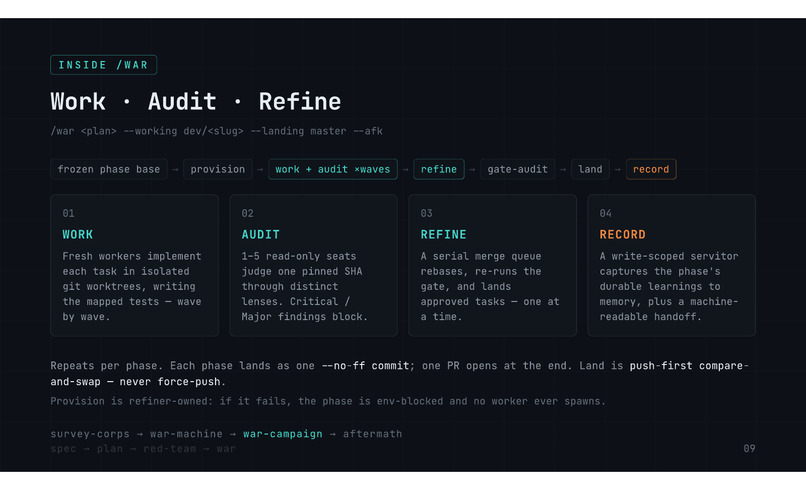The image size is (806, 490).
Task: Click highlighted 'war-campaign' in footer breadcrumb
Action: [x=283, y=434]
